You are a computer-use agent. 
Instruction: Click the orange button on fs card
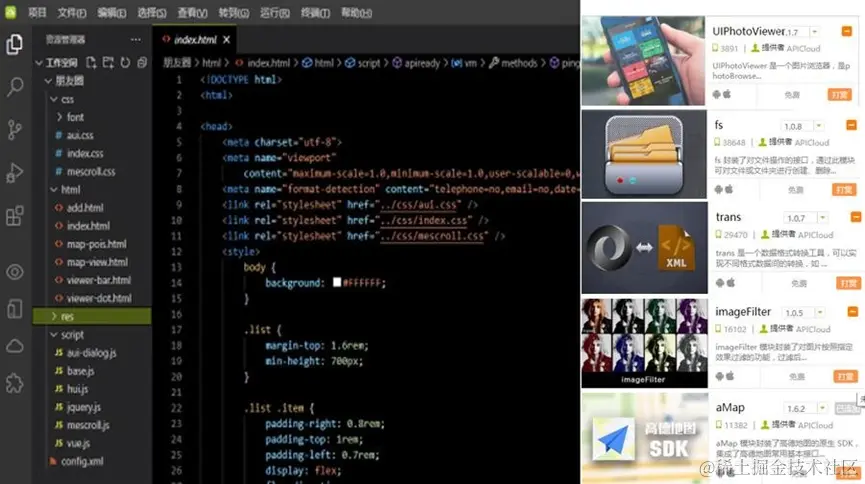click(x=844, y=190)
